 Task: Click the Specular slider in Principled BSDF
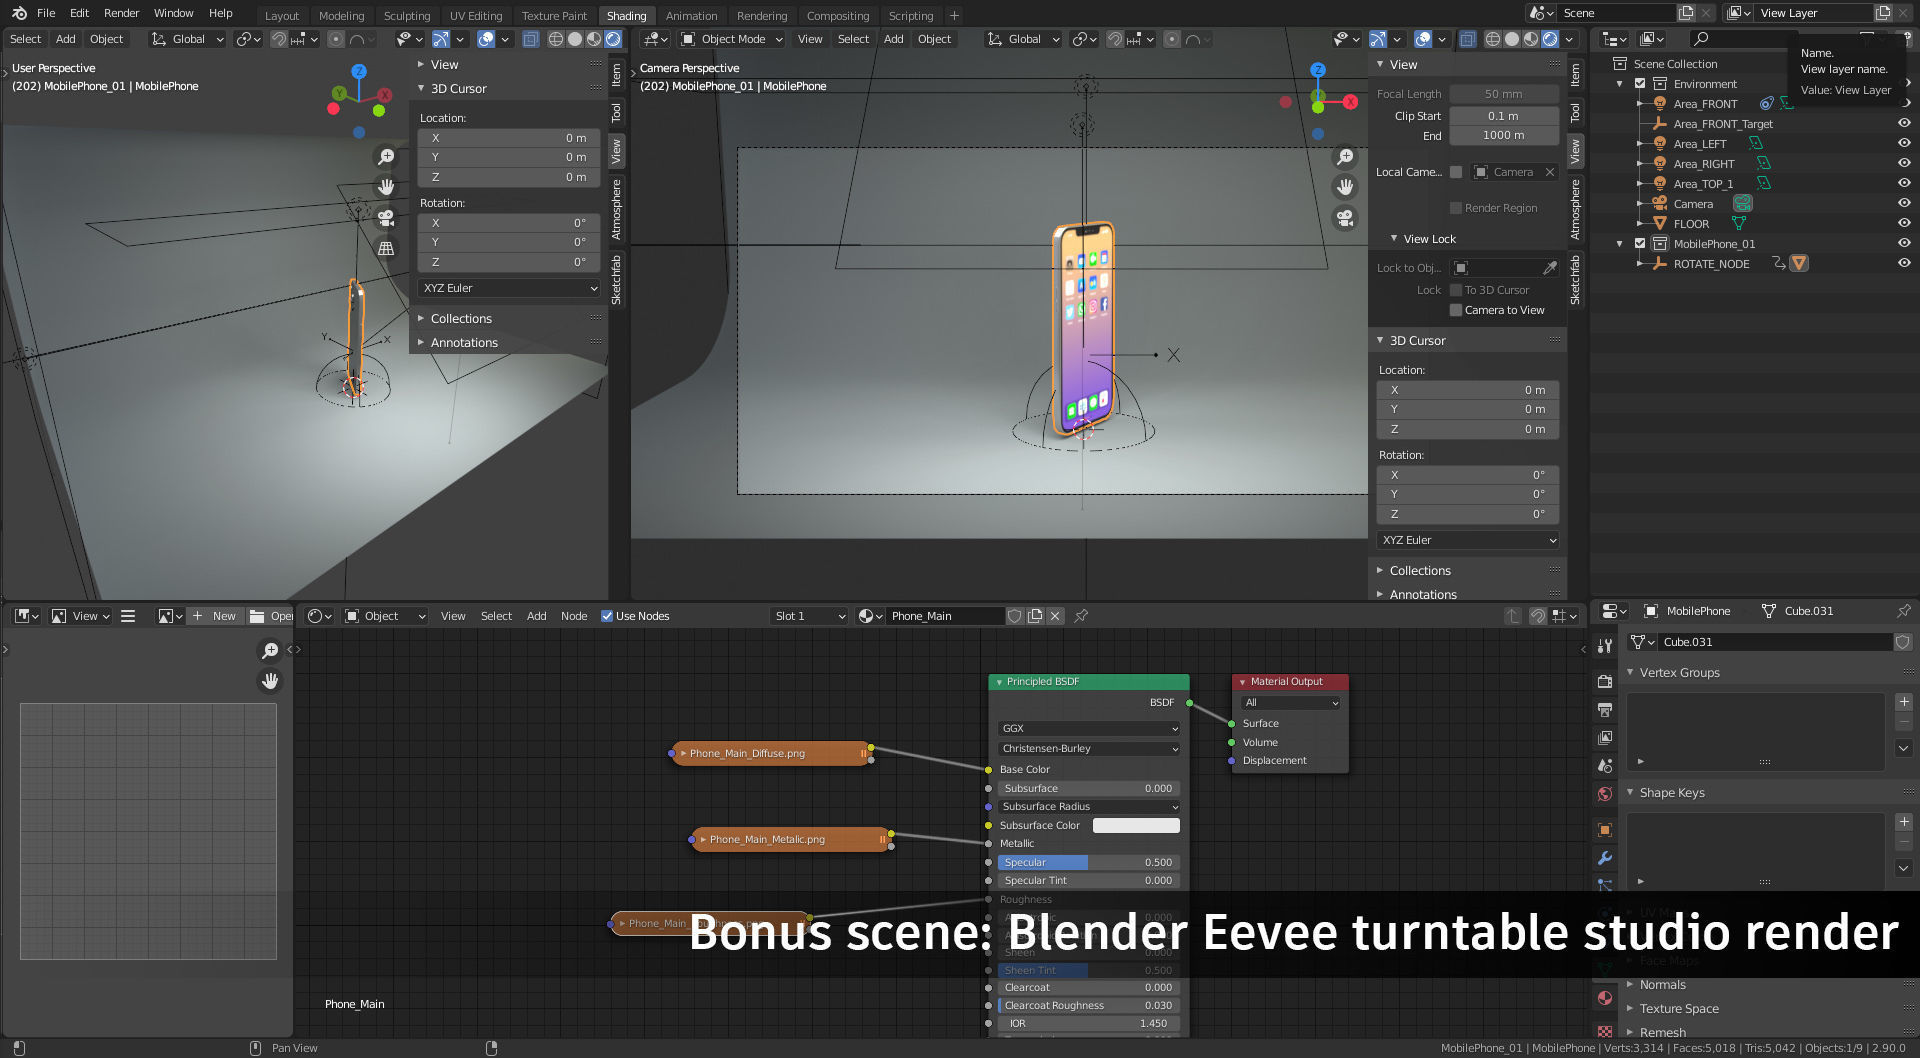point(1089,862)
